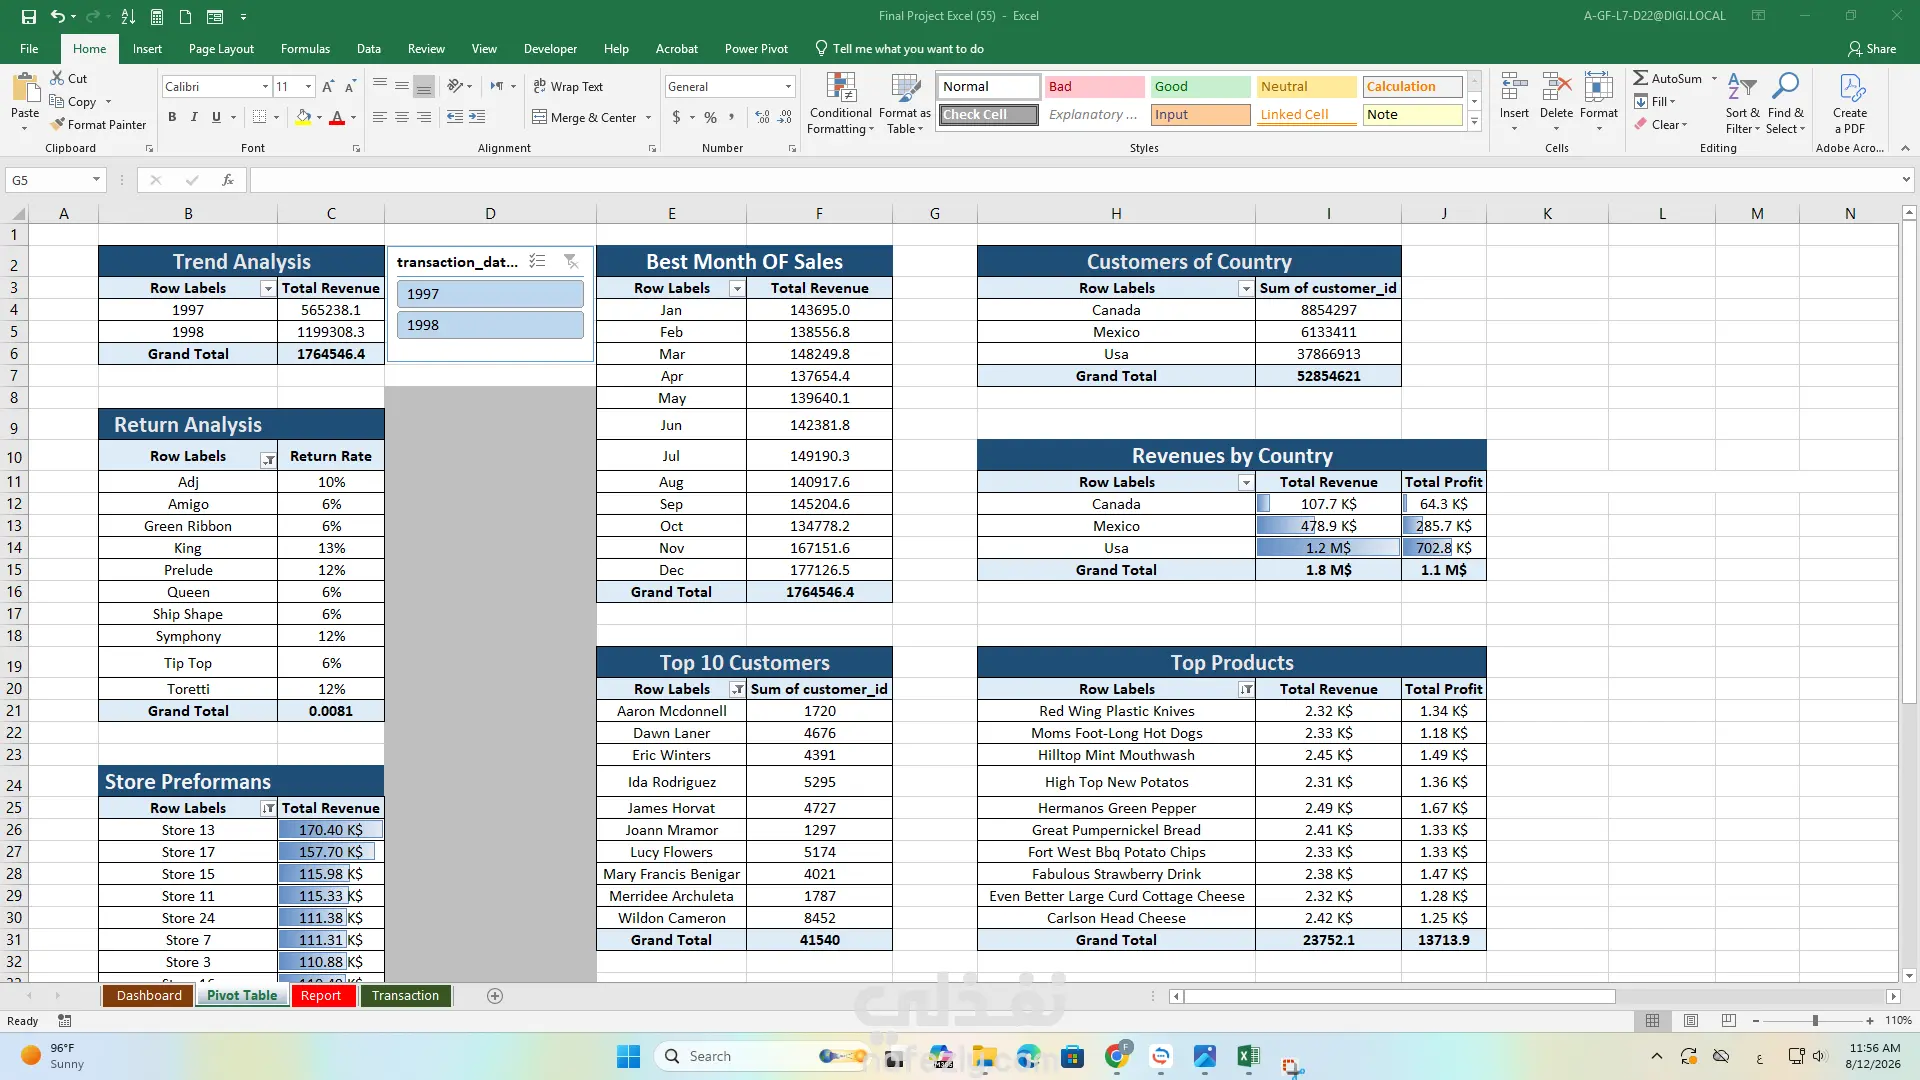Click the Fill Color bucket swatch
The width and height of the screenshot is (1920, 1080).
pyautogui.click(x=303, y=117)
